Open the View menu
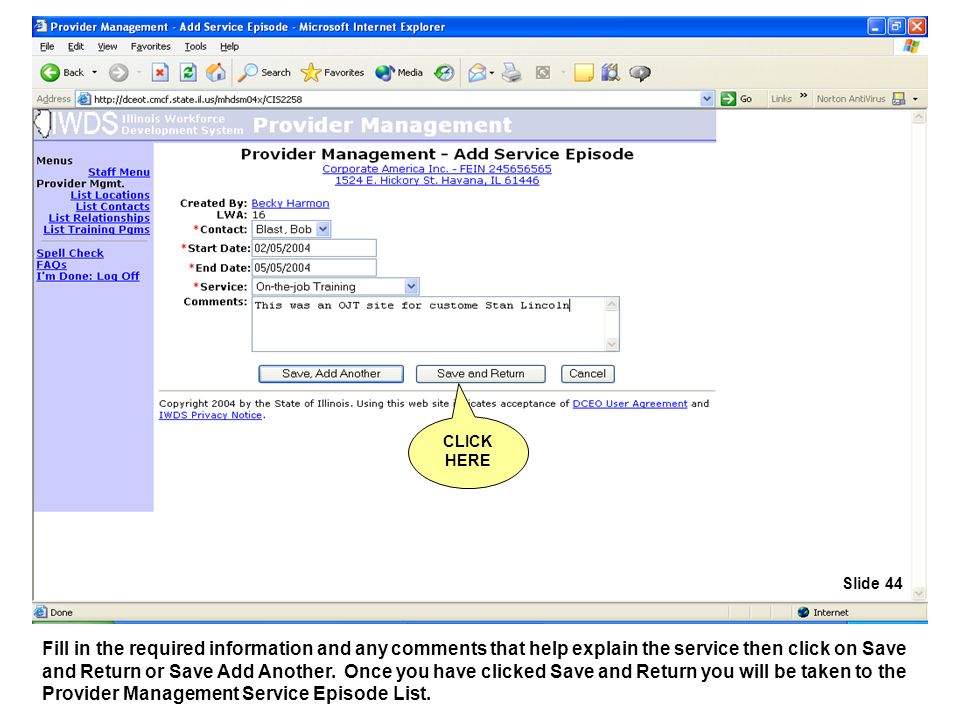The width and height of the screenshot is (960, 720). click(107, 47)
